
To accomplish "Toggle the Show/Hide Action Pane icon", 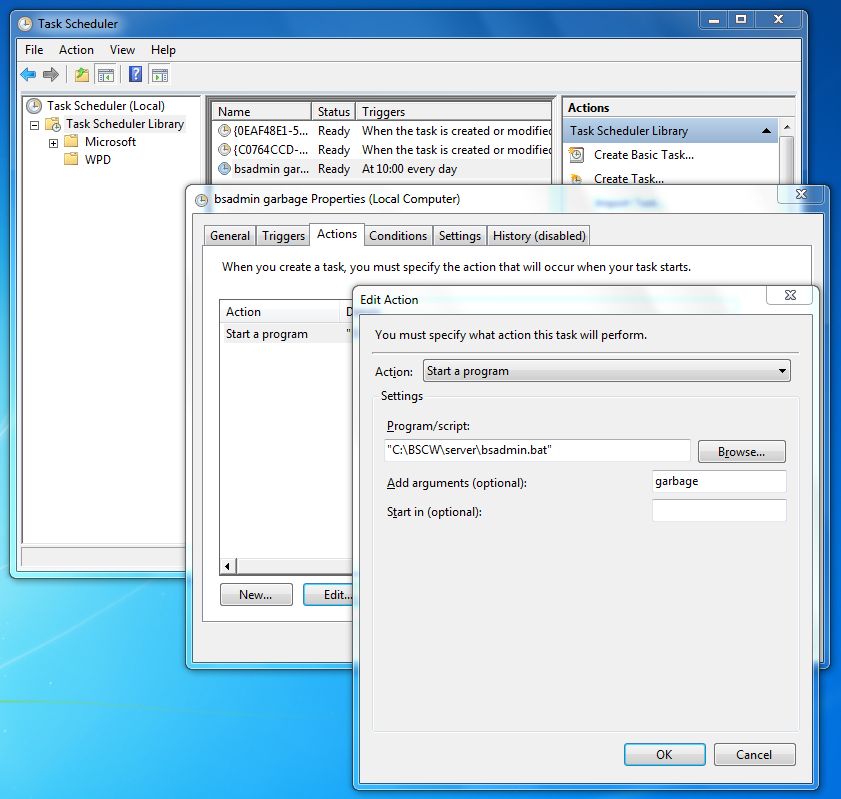I will pos(159,75).
